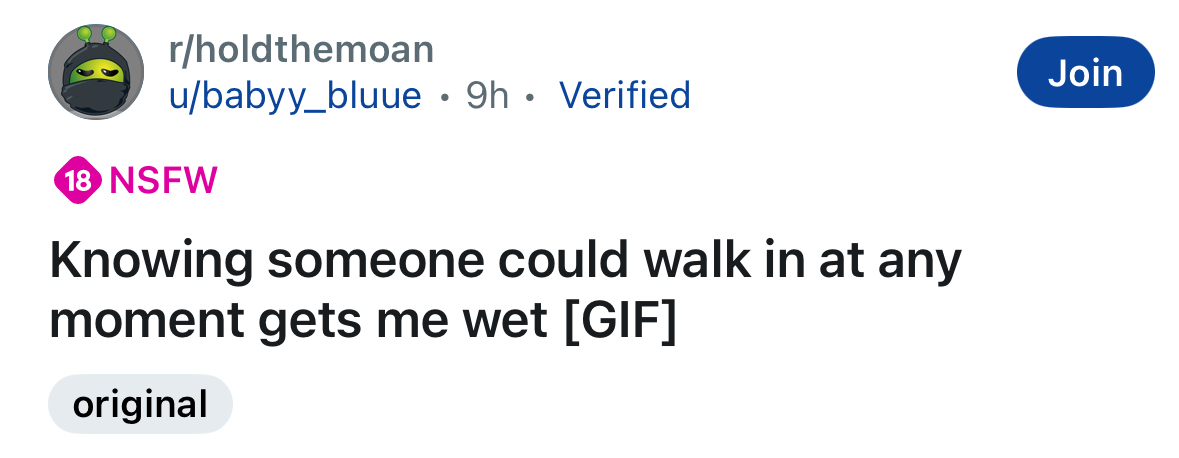The width and height of the screenshot is (1179, 458).
Task: Click the holdthemoan subreddit name text
Action: pos(302,48)
